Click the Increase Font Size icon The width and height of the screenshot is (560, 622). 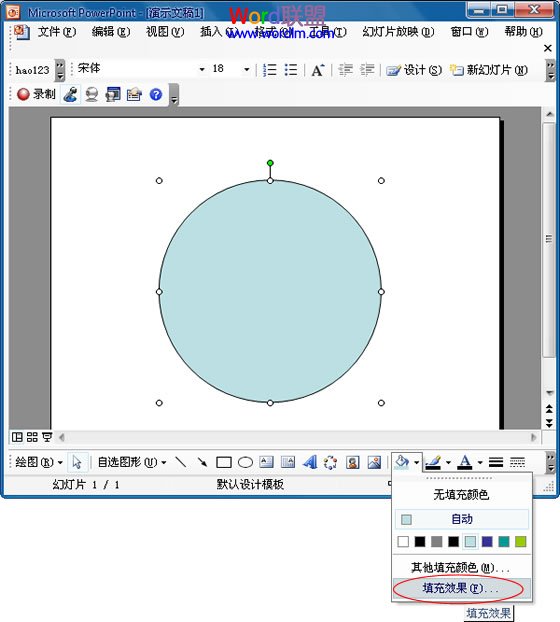pos(318,70)
